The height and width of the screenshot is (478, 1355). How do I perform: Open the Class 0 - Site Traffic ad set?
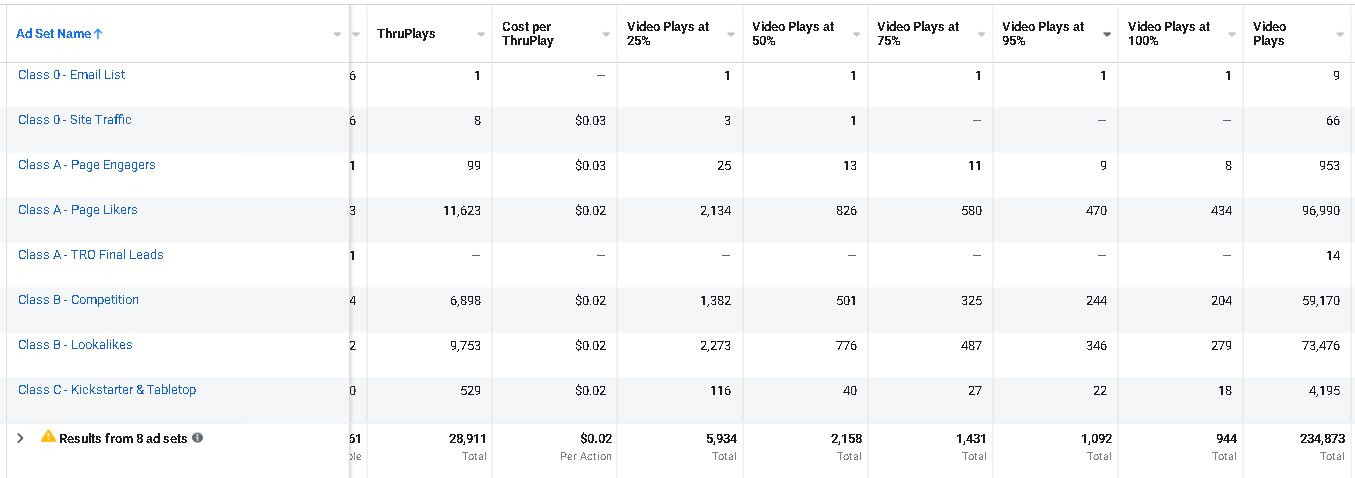coord(75,120)
